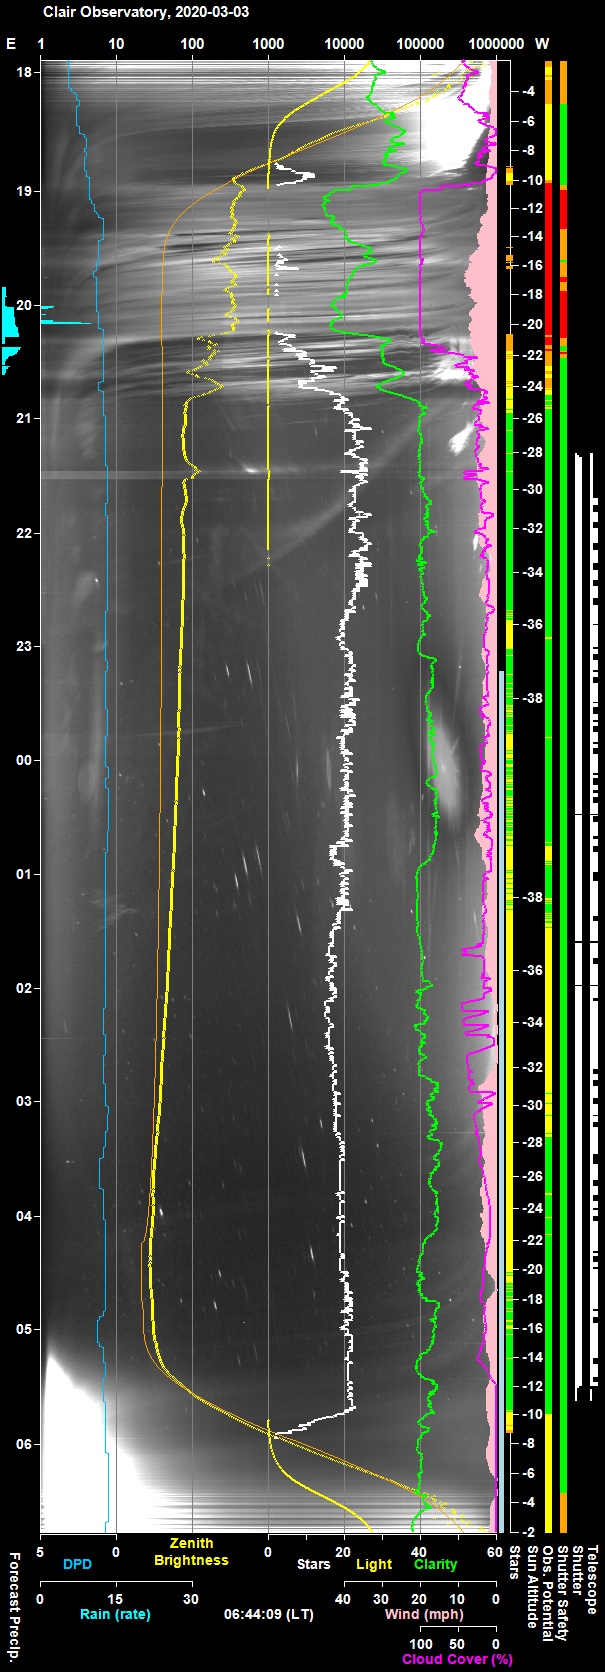Click the 'W' west direction label
This screenshot has width=605, height=1672.
[542, 44]
